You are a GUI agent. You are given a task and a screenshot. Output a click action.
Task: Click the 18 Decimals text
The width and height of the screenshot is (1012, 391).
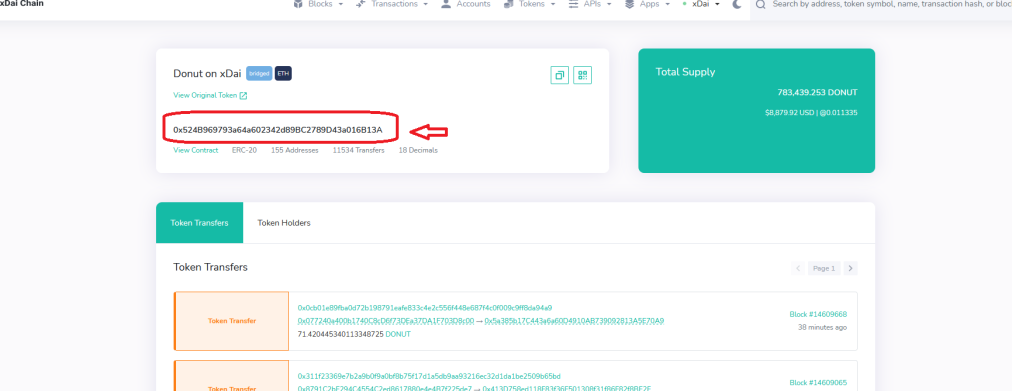[418, 150]
